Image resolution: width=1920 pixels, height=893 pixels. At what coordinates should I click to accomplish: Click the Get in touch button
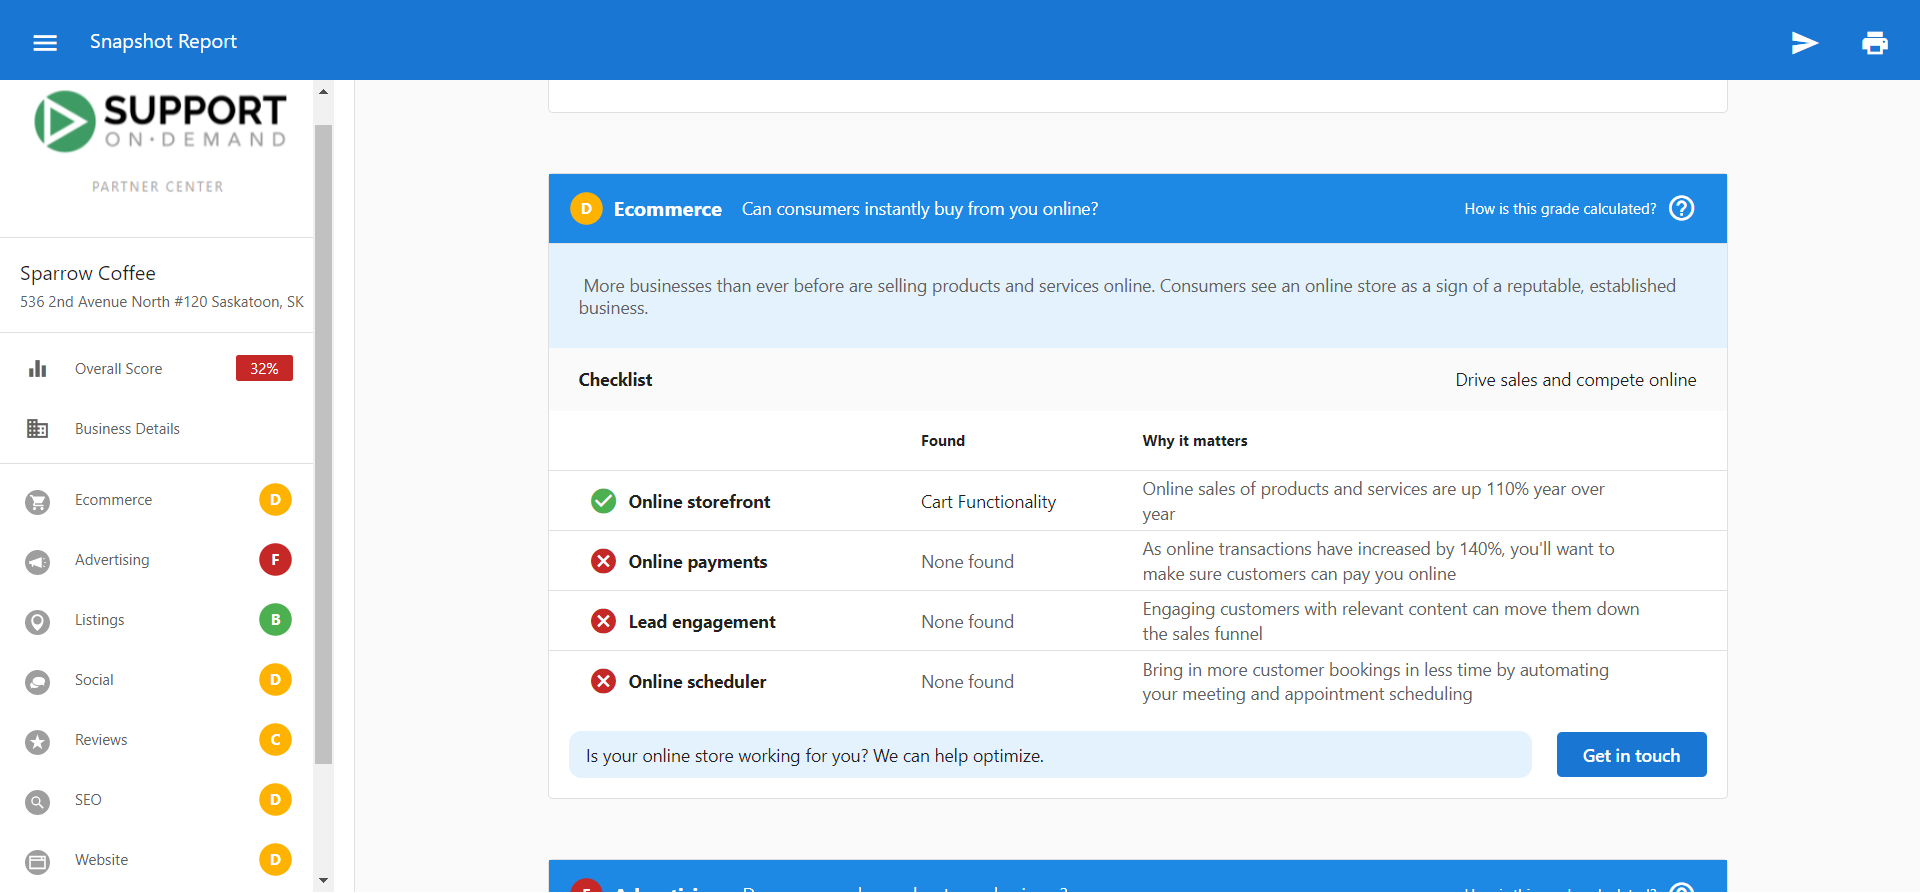[x=1631, y=755]
